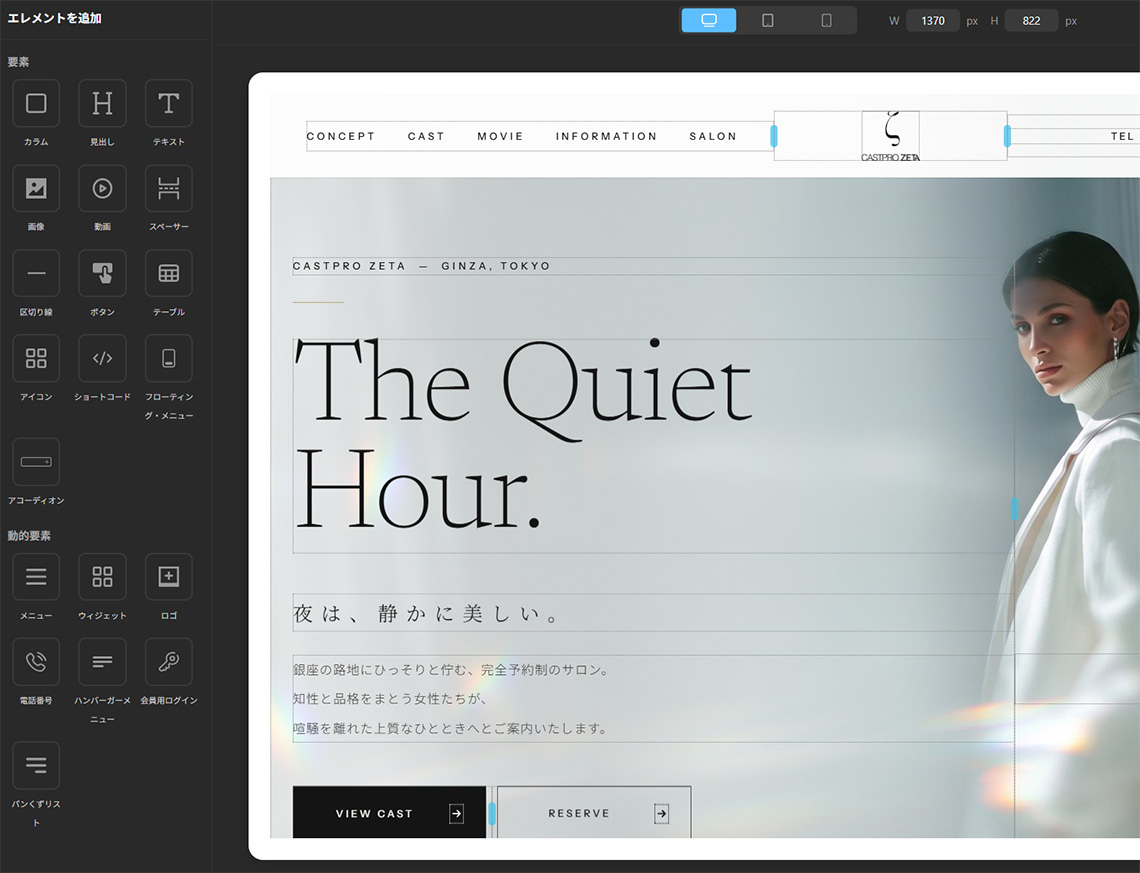Edit the canvas height field showing 822
Viewport: 1140px width, 873px height.
tap(1031, 20)
